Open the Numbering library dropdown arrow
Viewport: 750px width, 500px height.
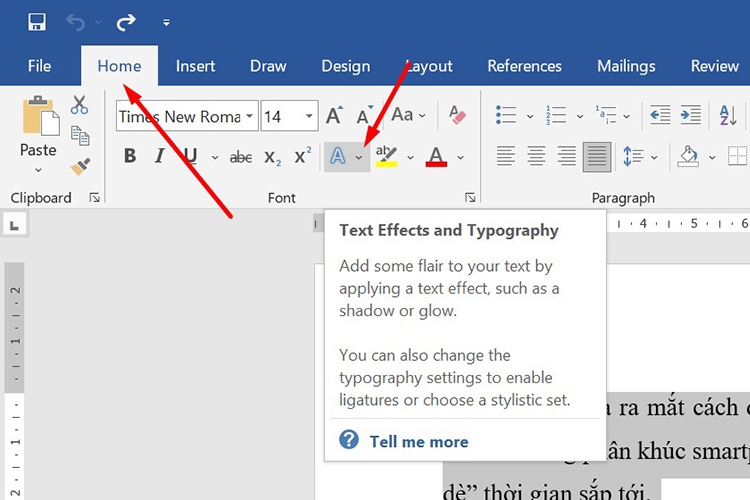[x=580, y=116]
